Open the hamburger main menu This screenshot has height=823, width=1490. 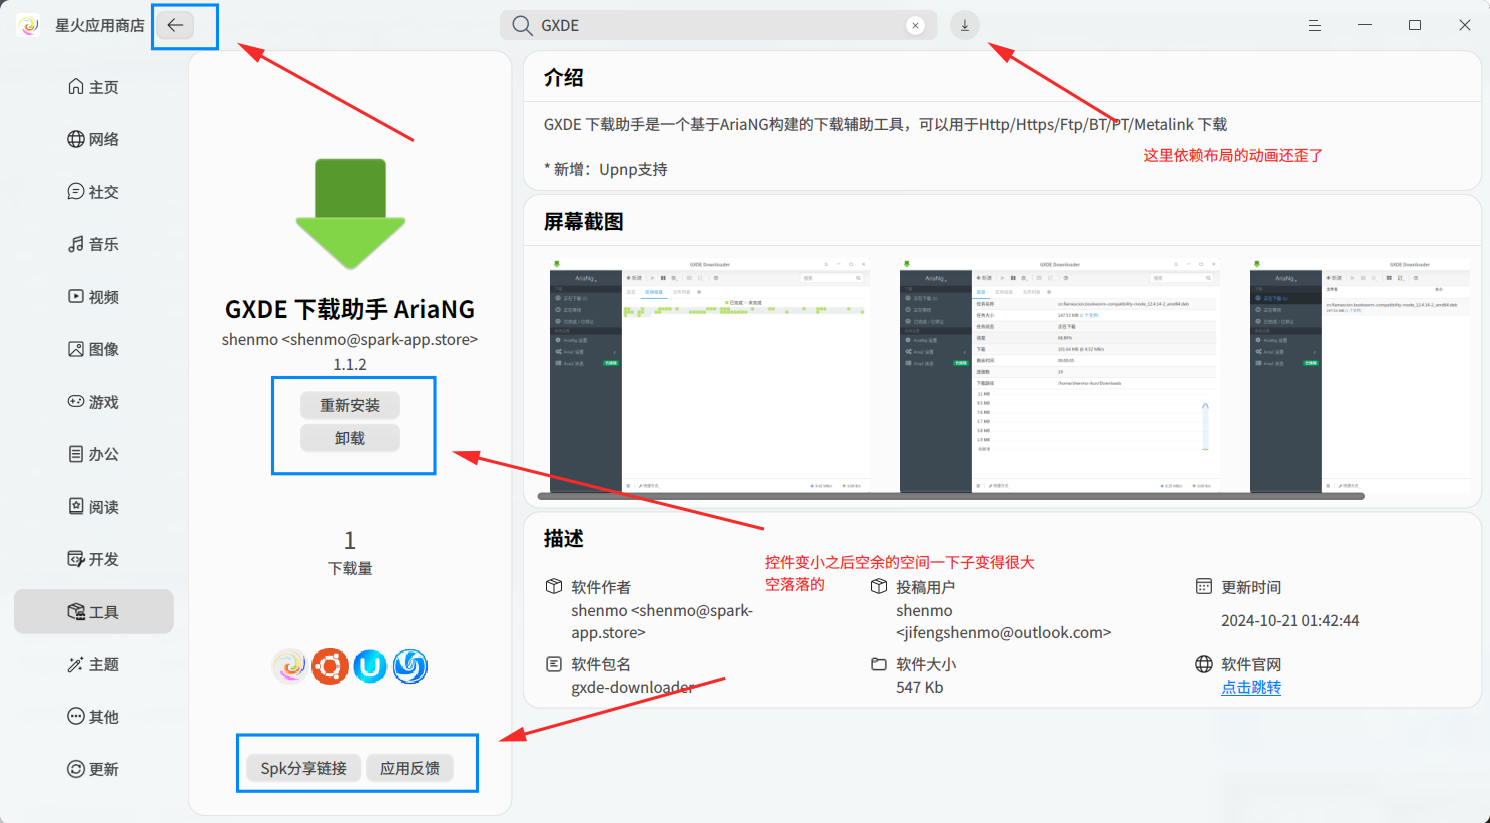coord(1315,26)
